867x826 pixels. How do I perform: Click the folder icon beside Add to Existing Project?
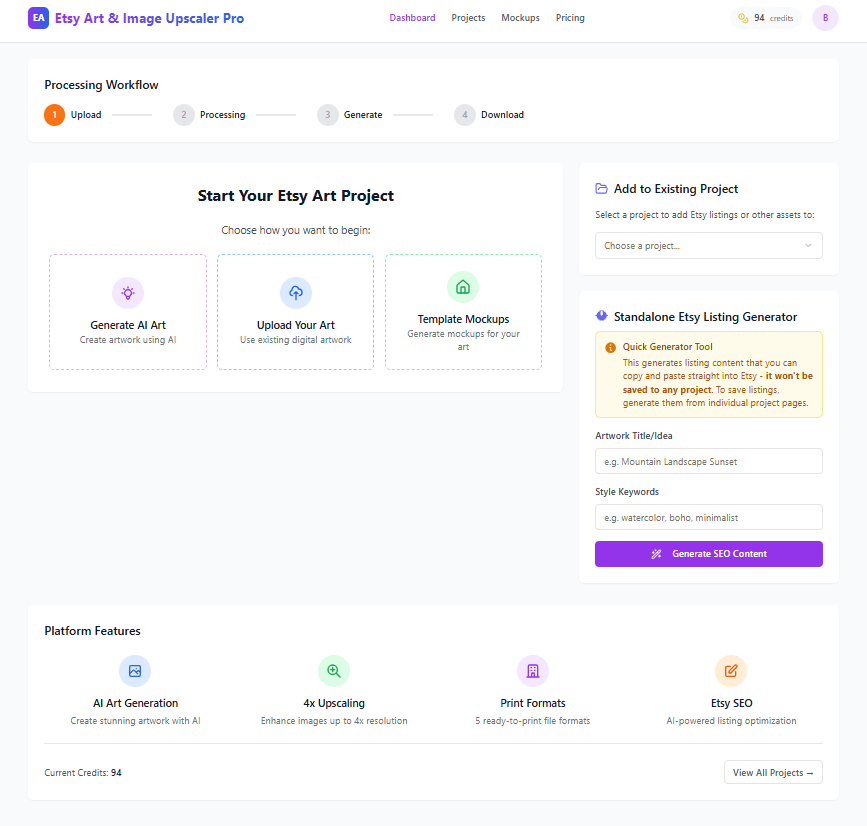pos(601,189)
